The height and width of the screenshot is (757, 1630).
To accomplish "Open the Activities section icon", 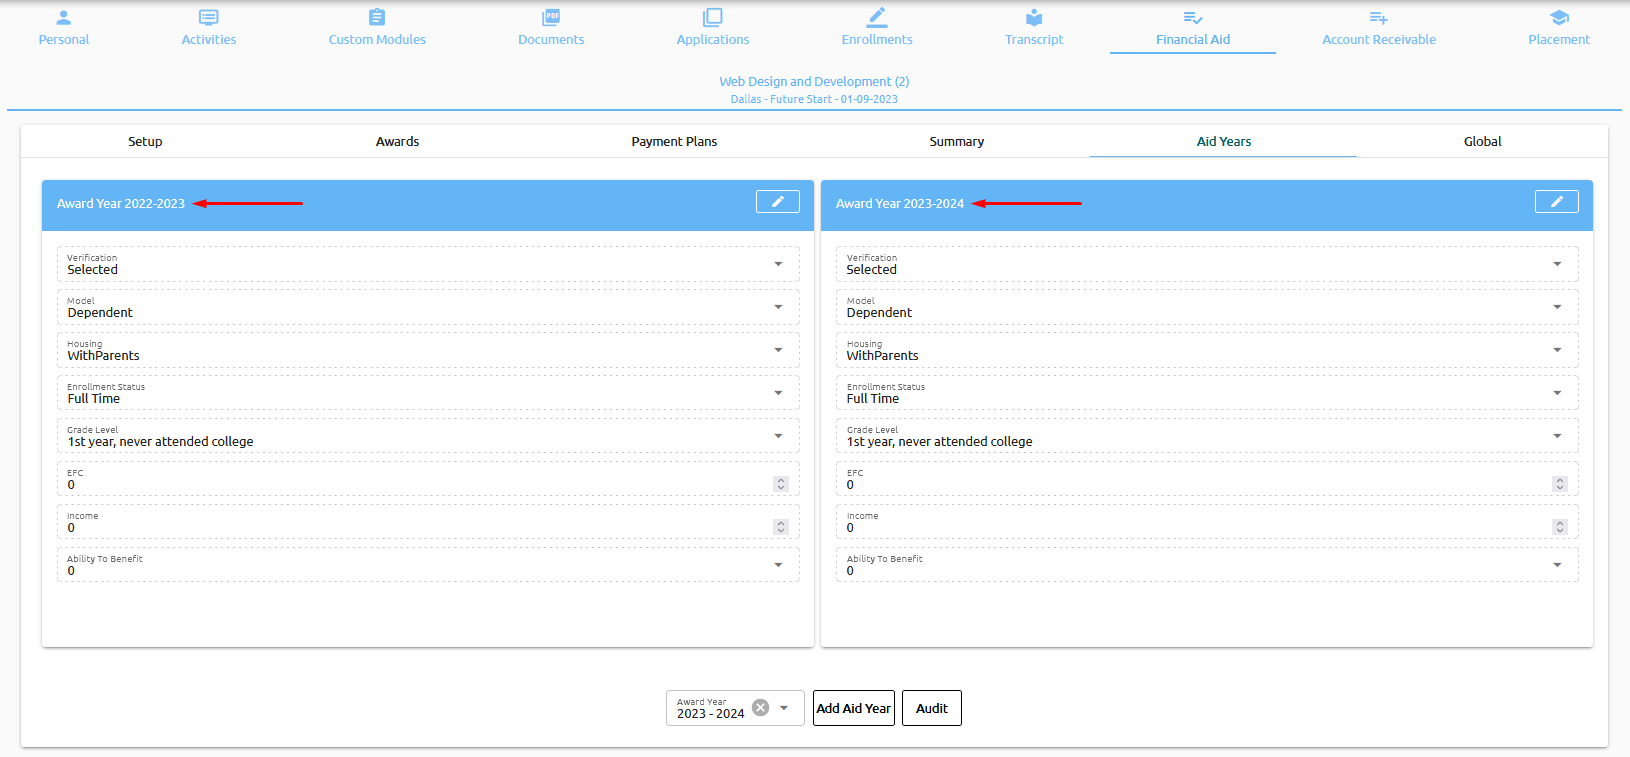I will point(208,18).
